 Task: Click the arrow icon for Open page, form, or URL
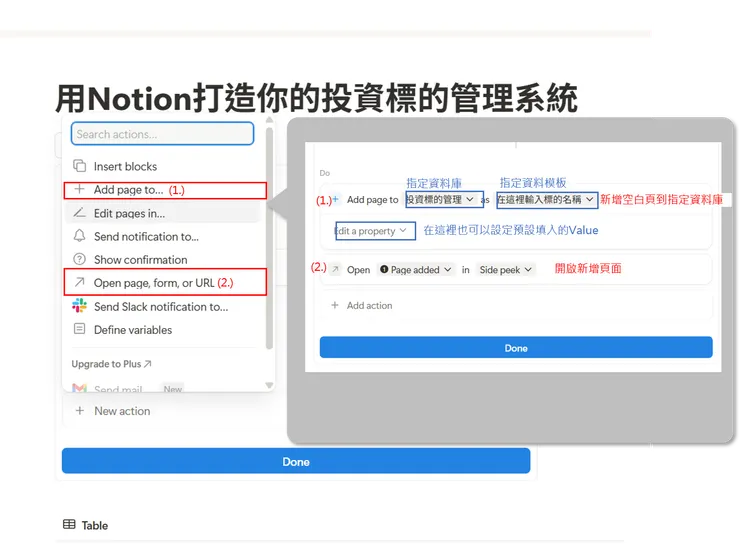click(x=79, y=282)
